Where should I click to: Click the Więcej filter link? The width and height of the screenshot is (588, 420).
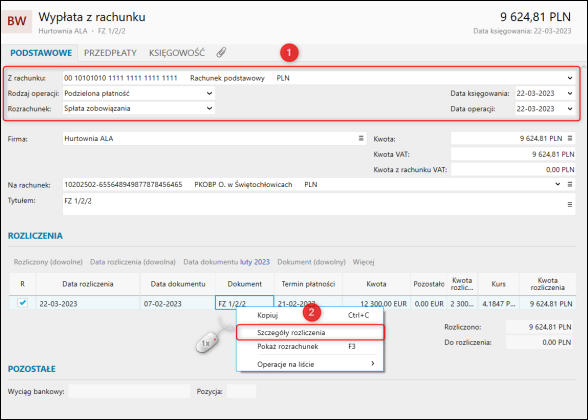tap(363, 262)
